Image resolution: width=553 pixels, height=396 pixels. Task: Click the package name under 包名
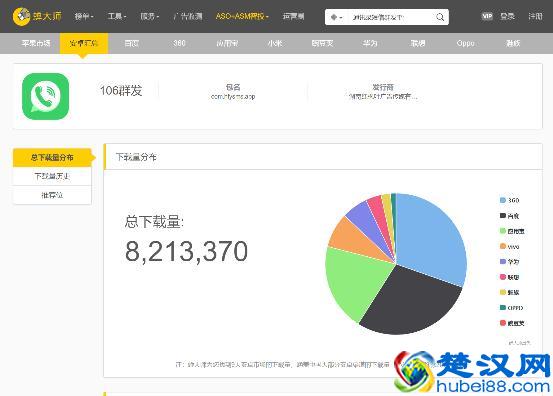[x=233, y=96]
